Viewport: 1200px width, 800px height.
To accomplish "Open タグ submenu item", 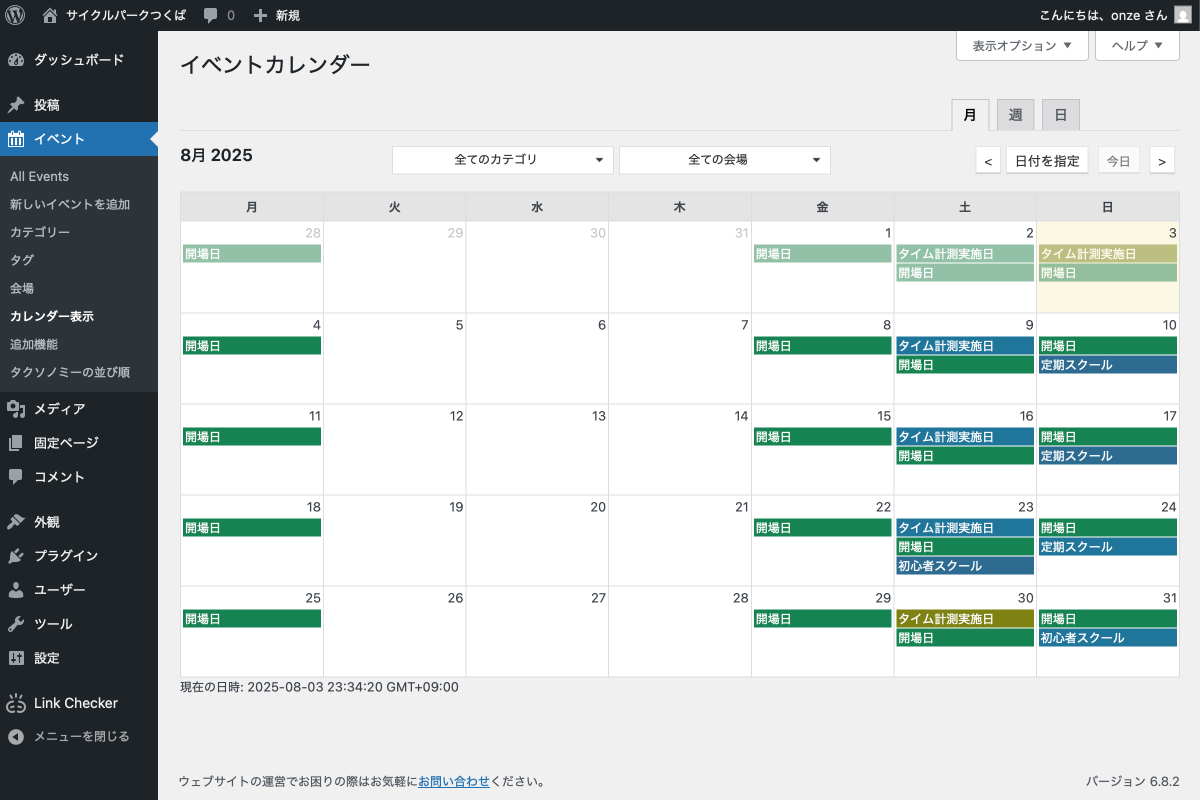I will (22, 260).
